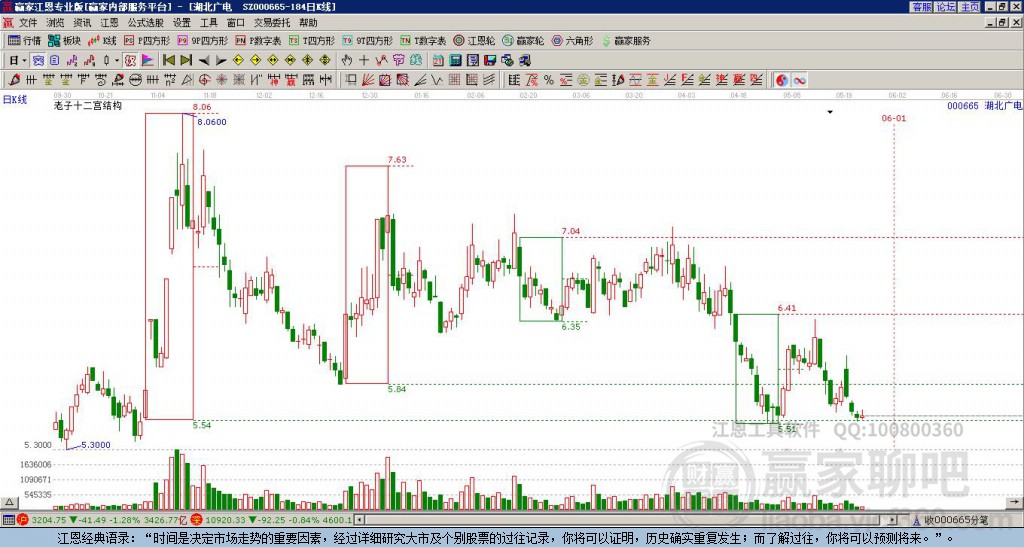
Task: Click the 老子十二宫结构 indicator title
Action: coord(88,105)
